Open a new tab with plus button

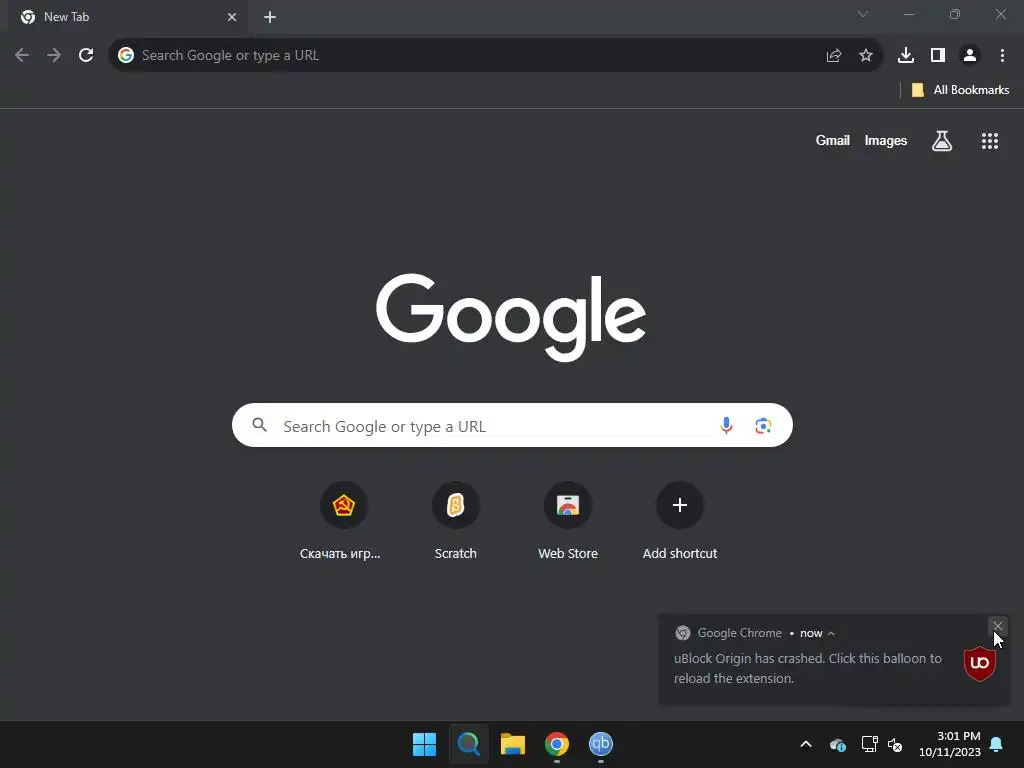click(x=270, y=17)
